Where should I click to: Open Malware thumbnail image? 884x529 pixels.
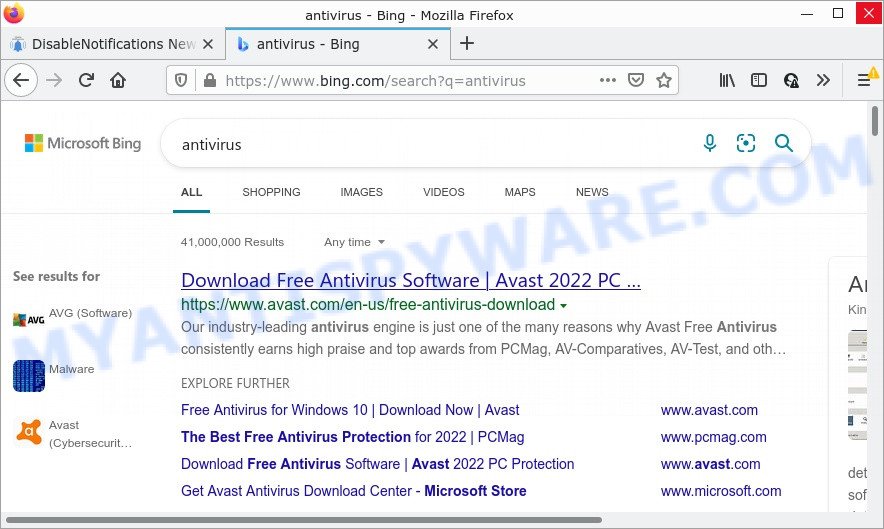(29, 376)
